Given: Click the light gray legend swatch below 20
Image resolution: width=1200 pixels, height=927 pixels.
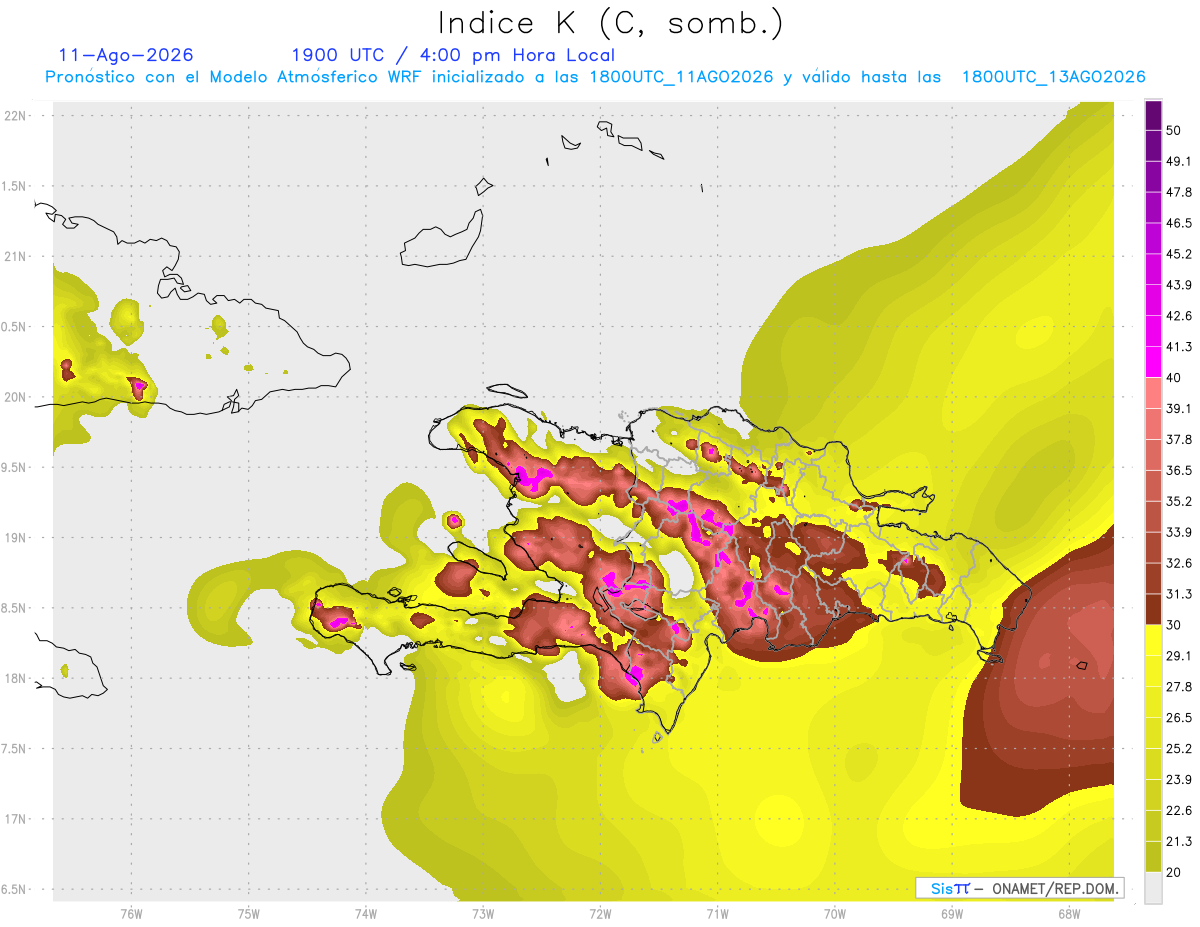Looking at the screenshot, I should coord(1153,887).
